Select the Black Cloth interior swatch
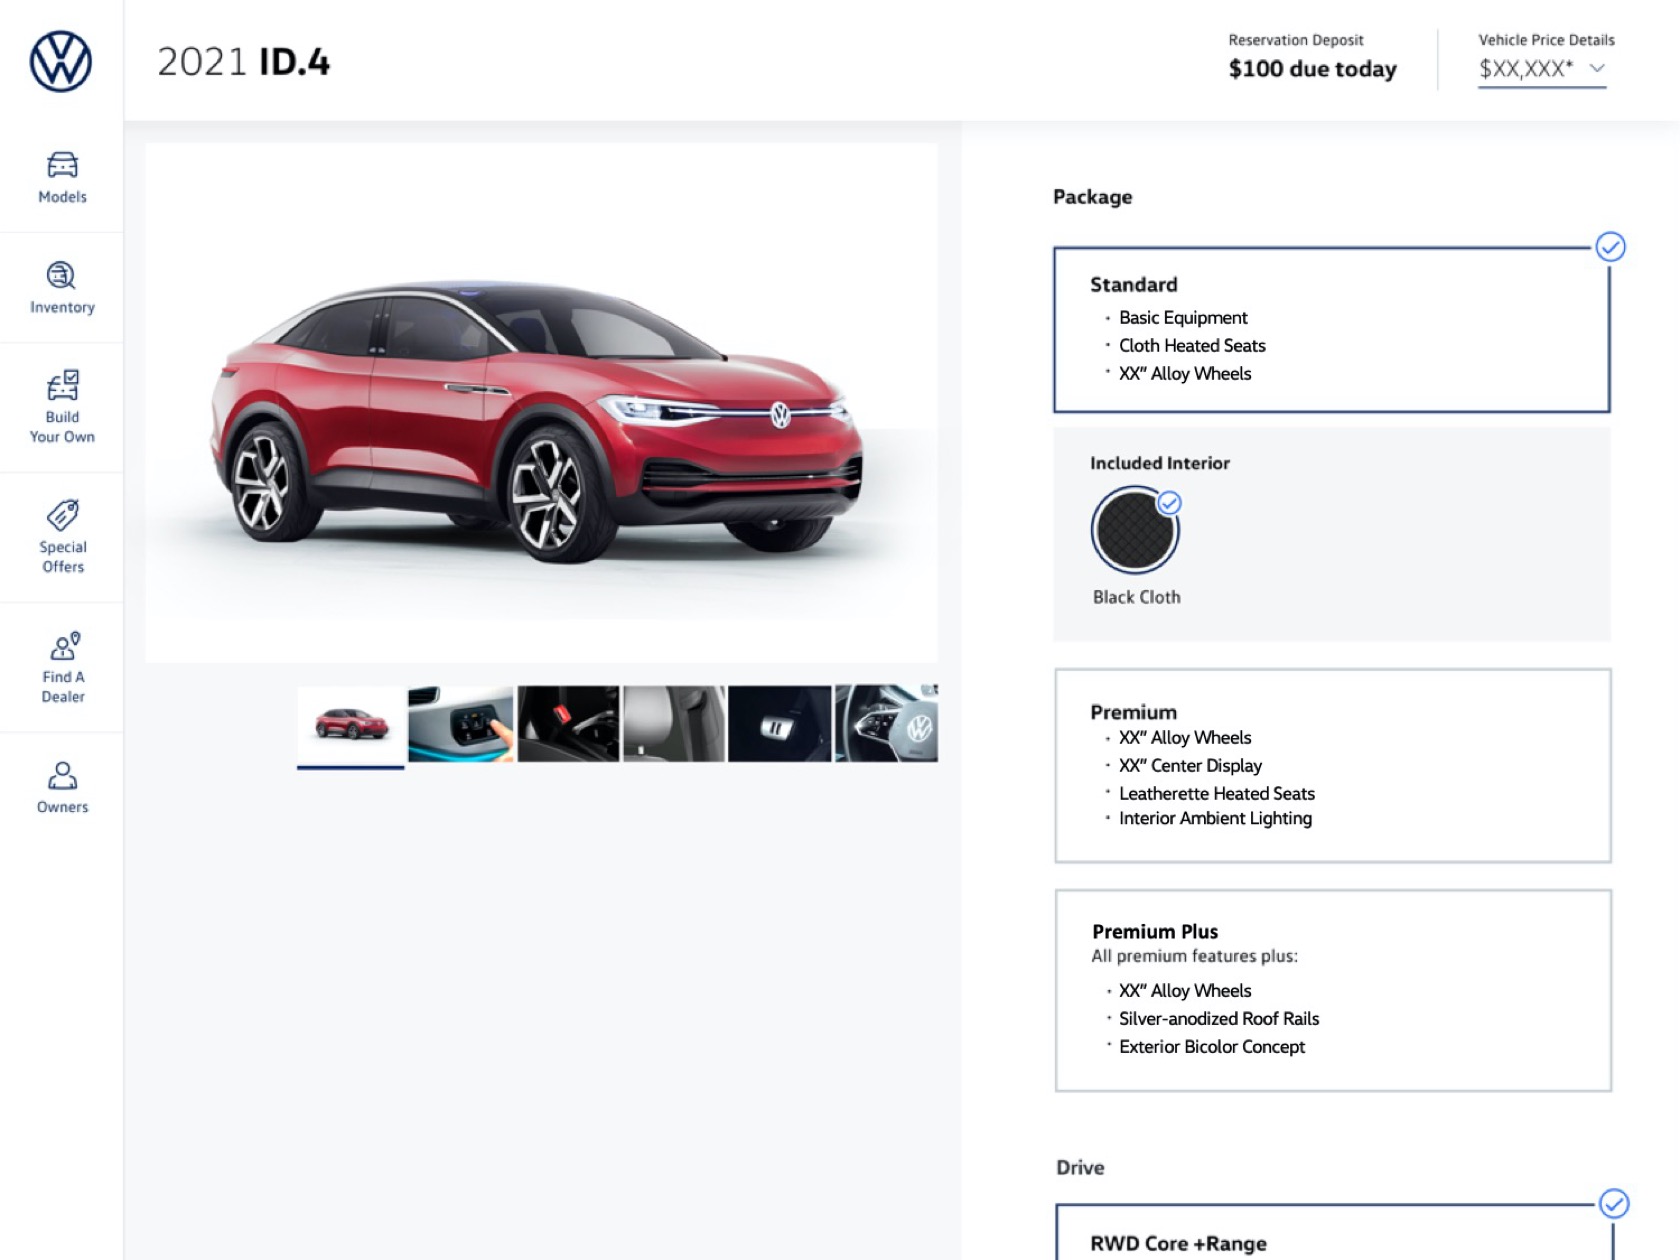 tap(1135, 531)
